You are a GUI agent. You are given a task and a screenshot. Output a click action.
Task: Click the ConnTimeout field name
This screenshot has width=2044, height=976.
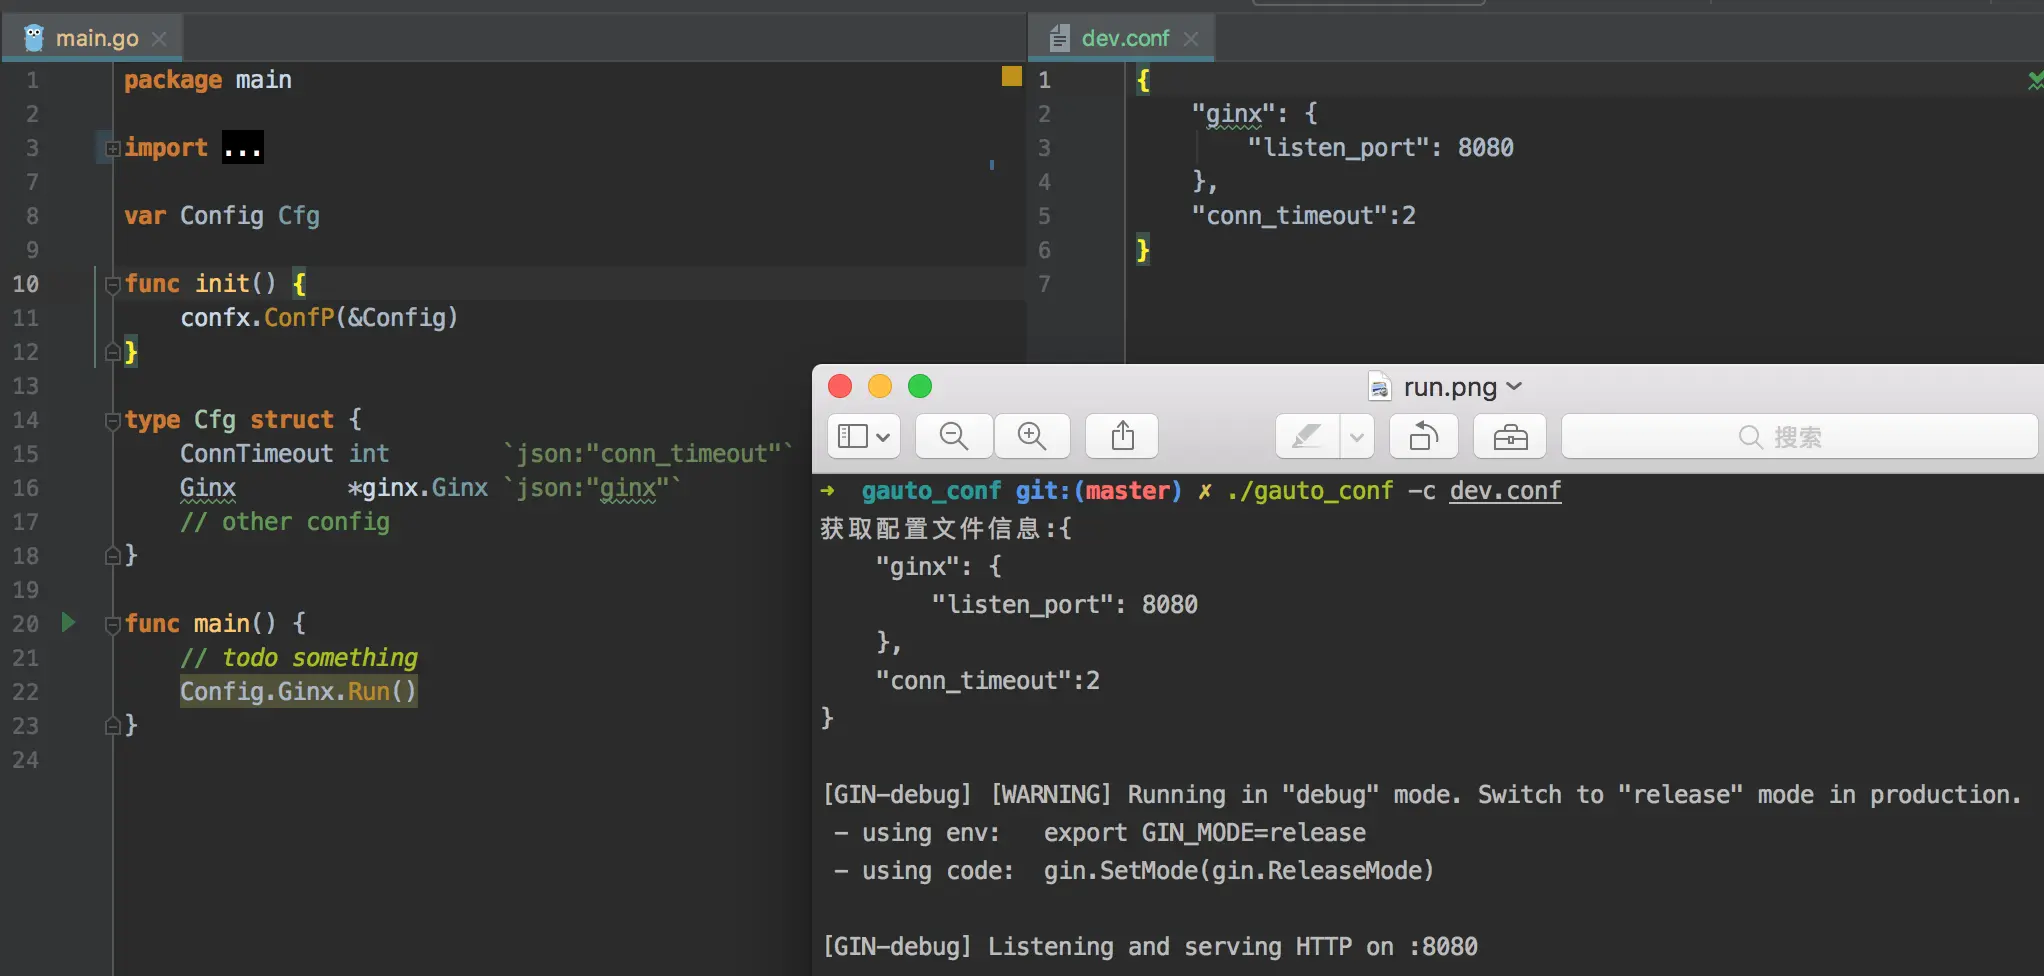(256, 454)
